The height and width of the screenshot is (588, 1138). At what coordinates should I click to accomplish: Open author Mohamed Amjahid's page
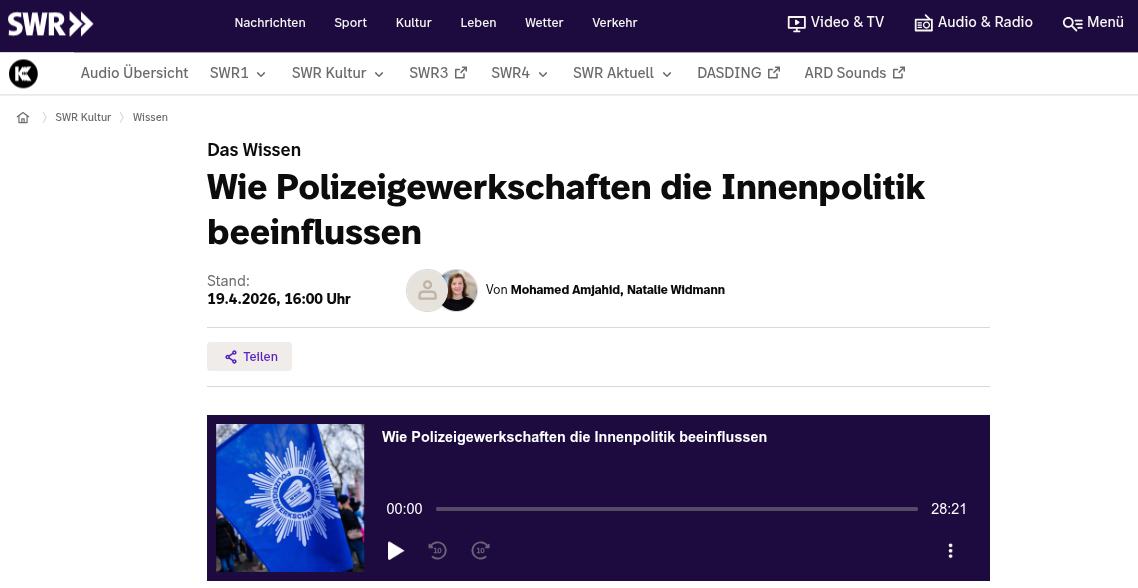(x=565, y=290)
